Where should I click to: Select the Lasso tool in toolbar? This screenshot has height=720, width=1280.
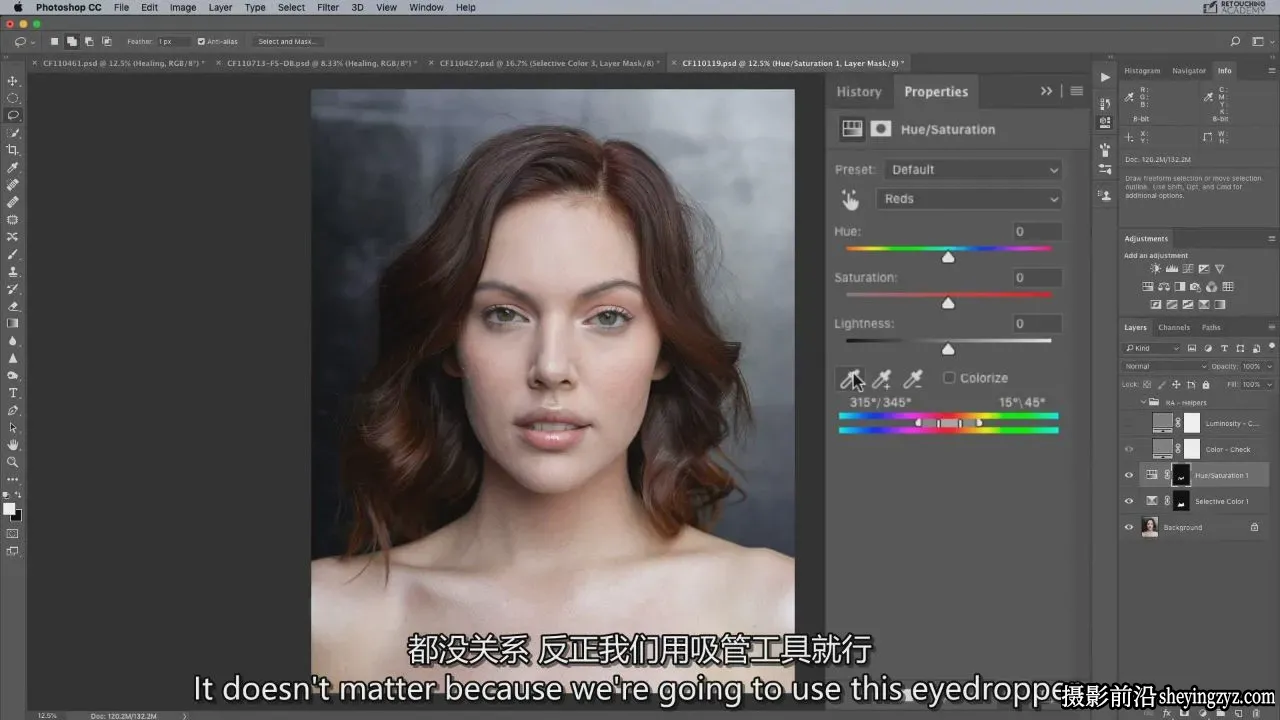(x=13, y=115)
